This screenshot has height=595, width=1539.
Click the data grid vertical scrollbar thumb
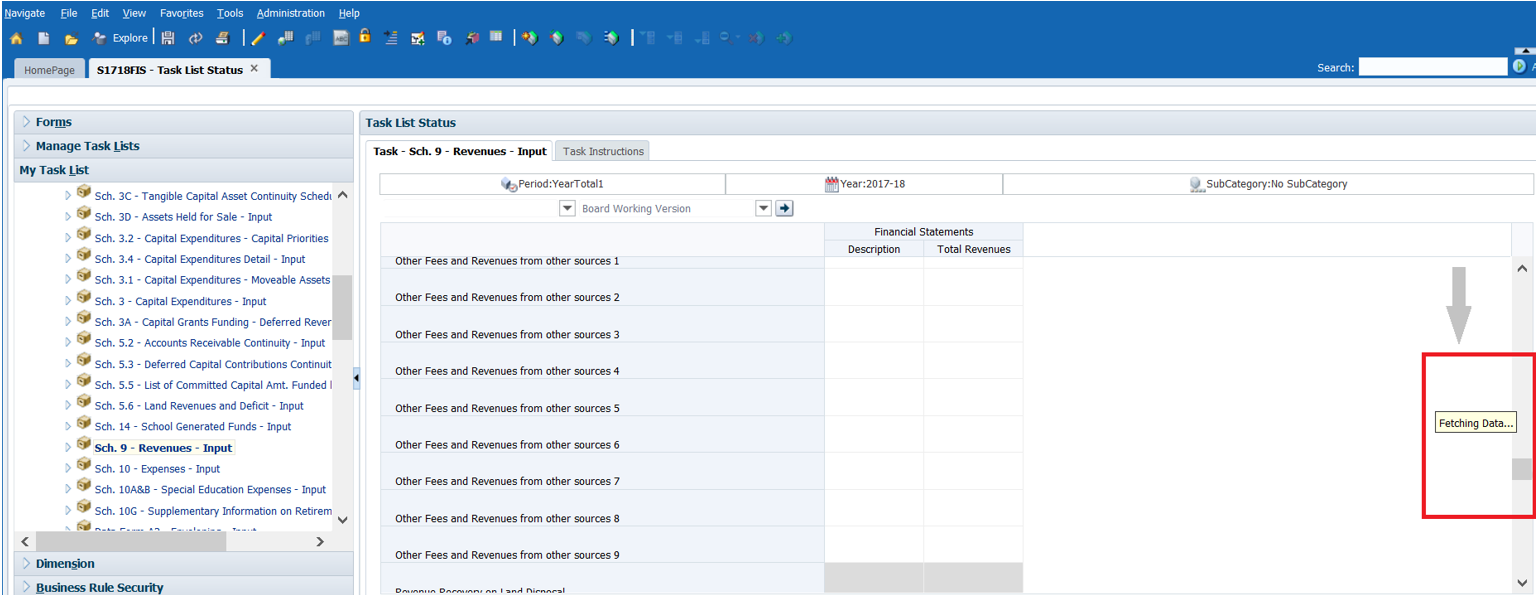tap(1521, 469)
